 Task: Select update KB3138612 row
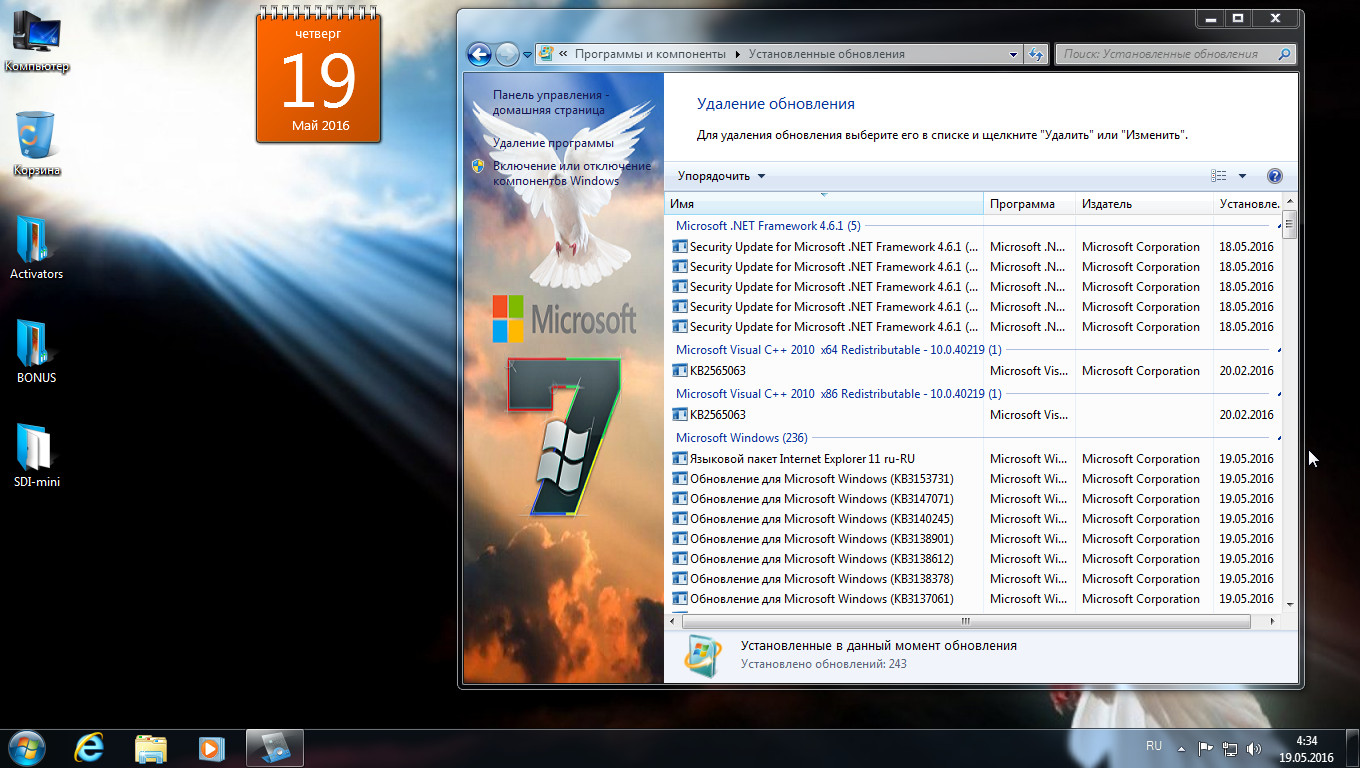974,559
